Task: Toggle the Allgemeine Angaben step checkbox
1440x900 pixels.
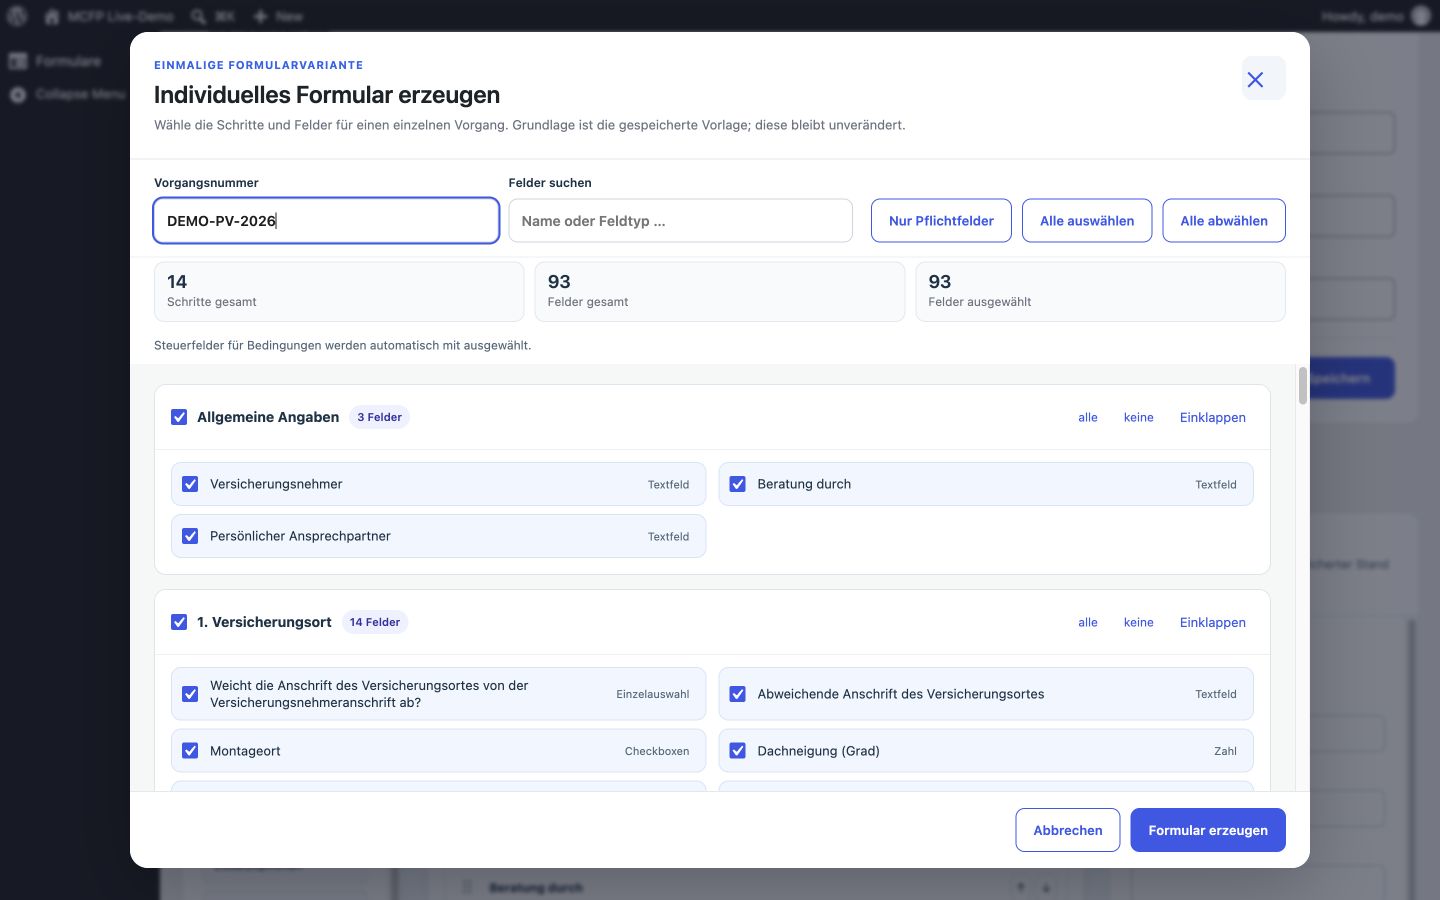Action: [179, 417]
